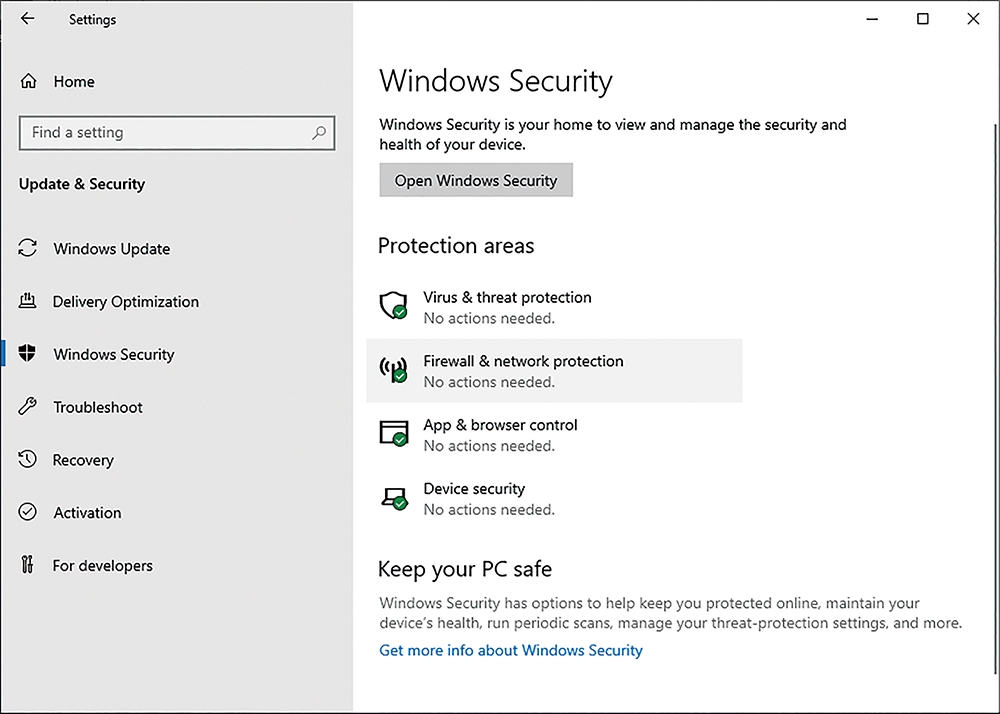Click Open Windows Security button

[x=476, y=180]
